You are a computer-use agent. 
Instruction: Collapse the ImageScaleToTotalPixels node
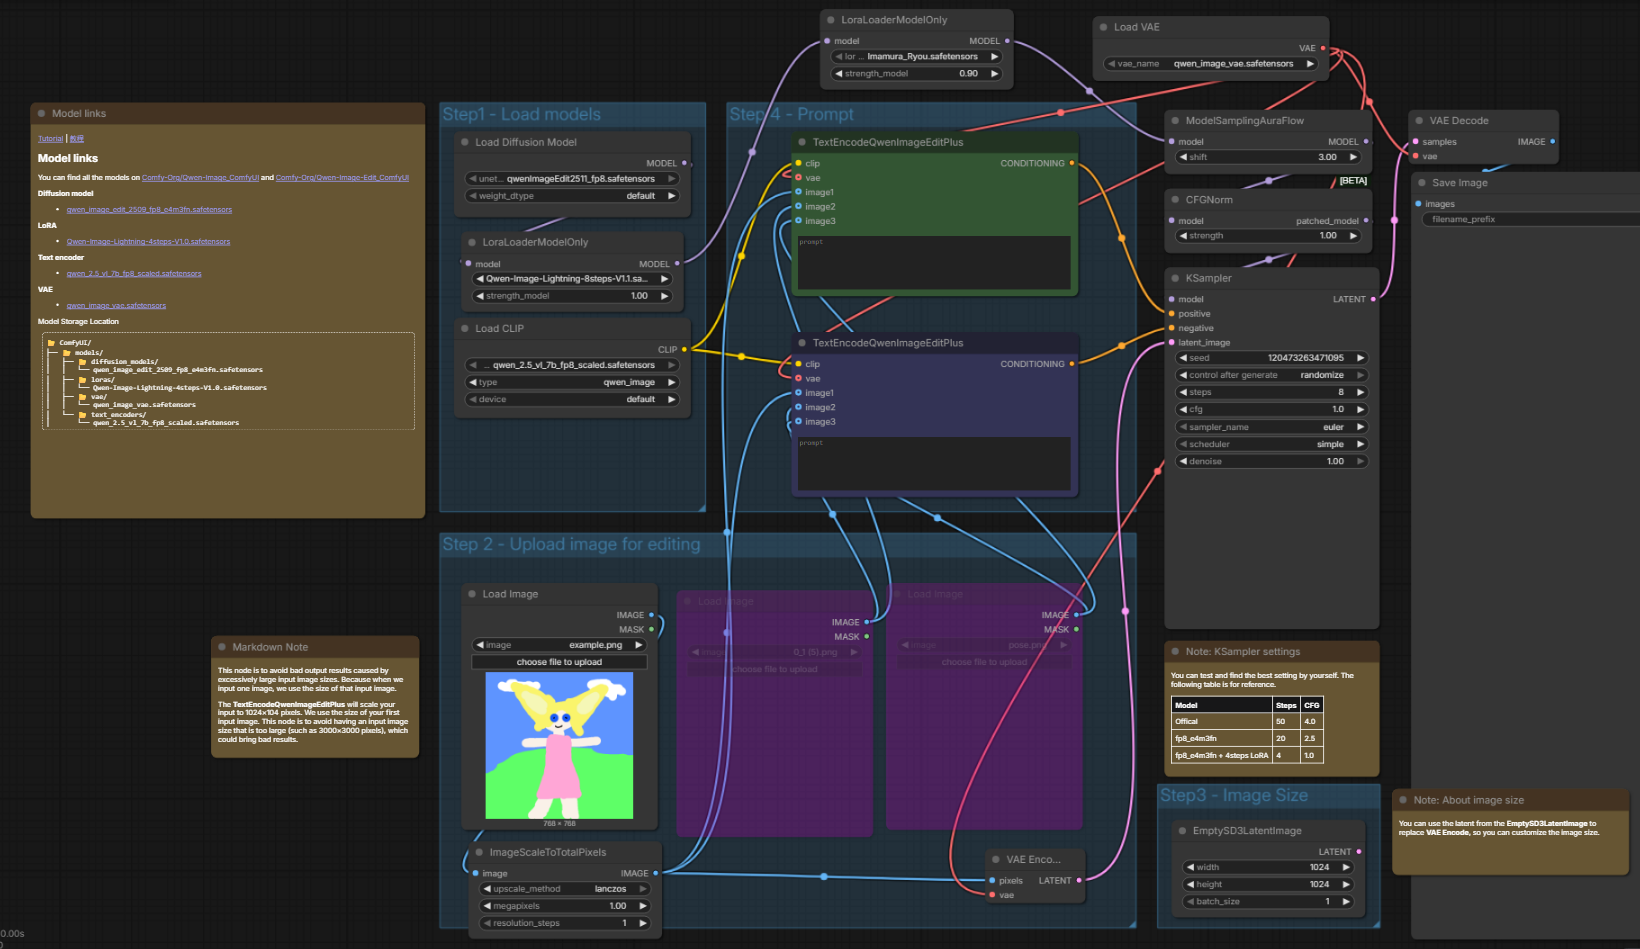[x=480, y=853]
